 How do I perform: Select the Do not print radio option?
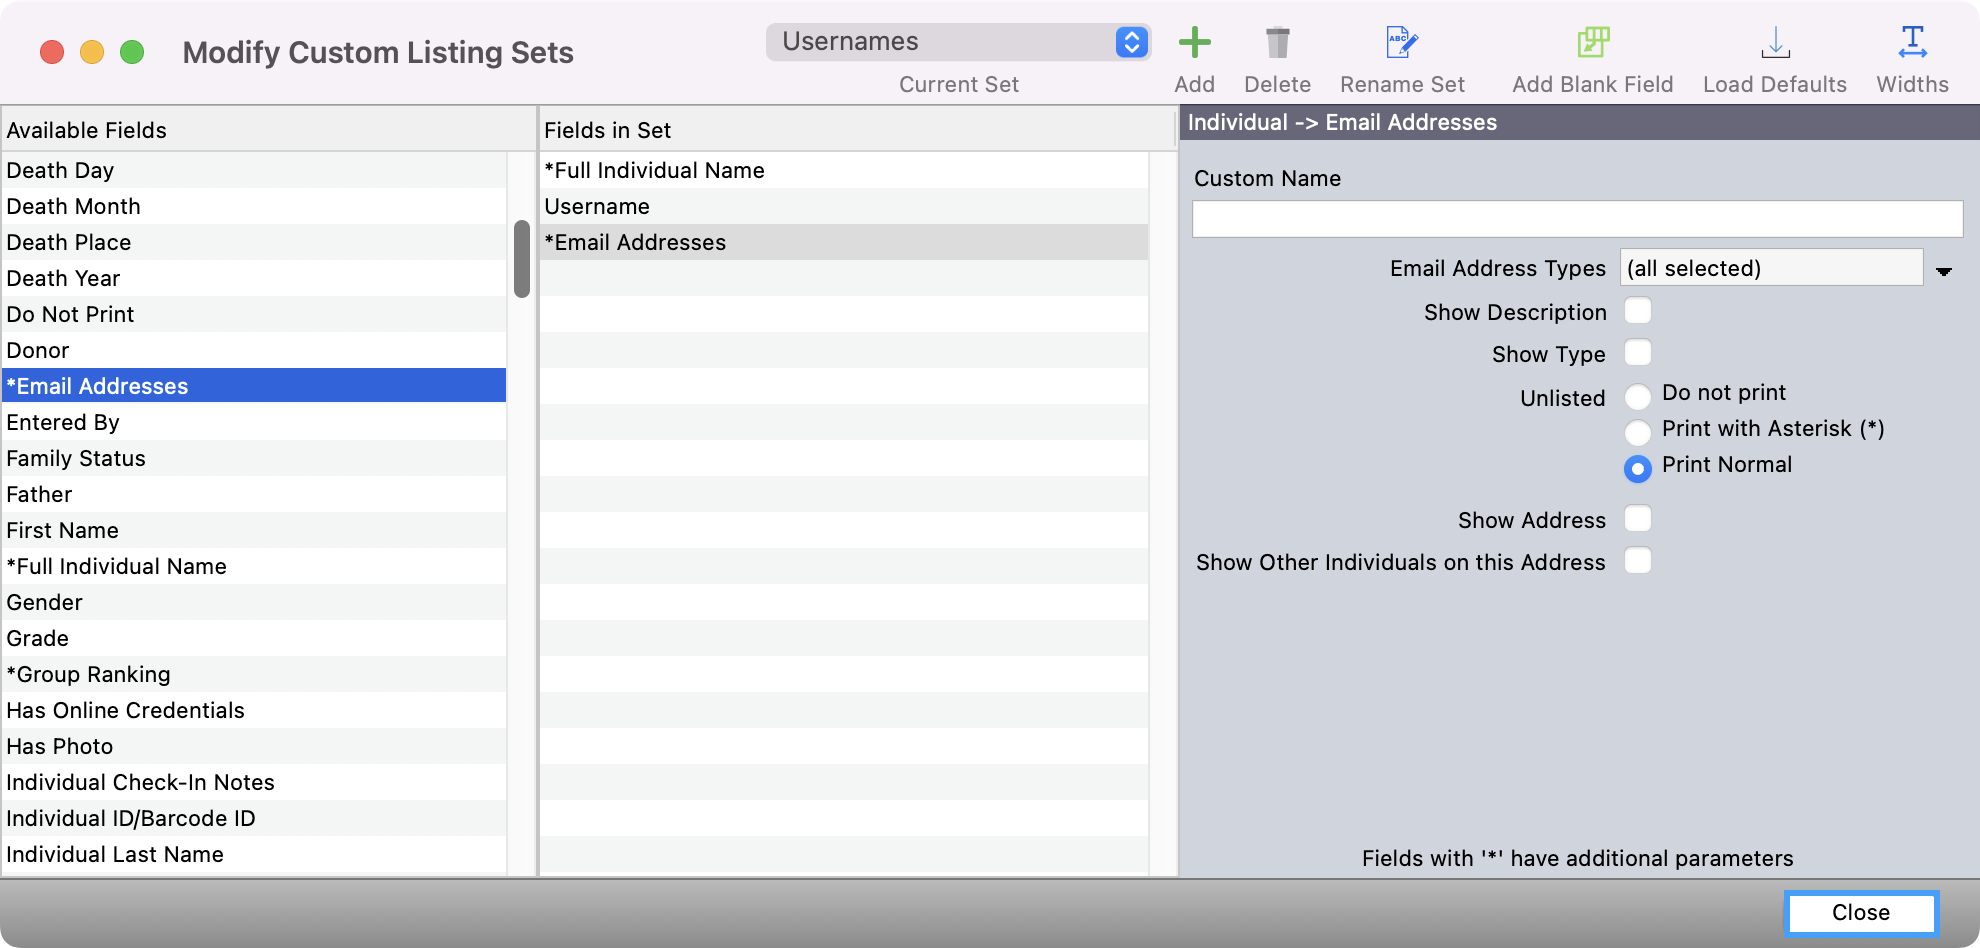1637,397
